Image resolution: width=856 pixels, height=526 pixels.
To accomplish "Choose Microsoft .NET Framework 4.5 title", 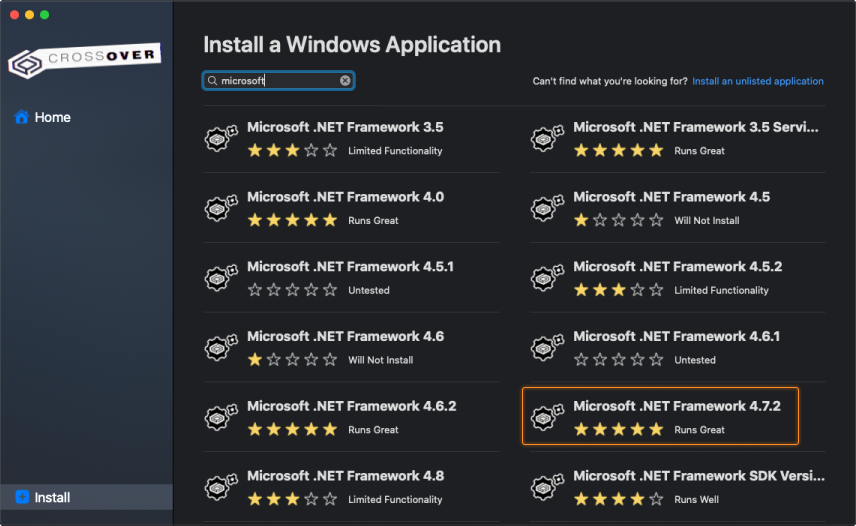I will pyautogui.click(x=671, y=197).
